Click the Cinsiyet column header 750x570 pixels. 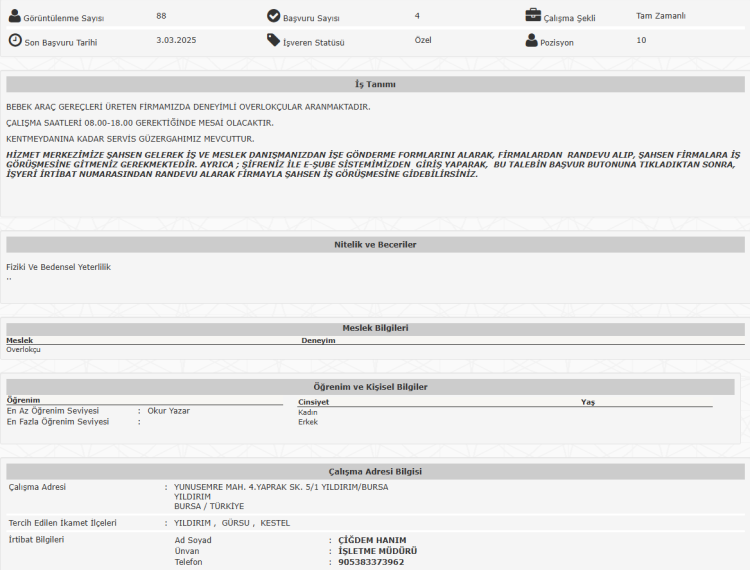(x=313, y=402)
